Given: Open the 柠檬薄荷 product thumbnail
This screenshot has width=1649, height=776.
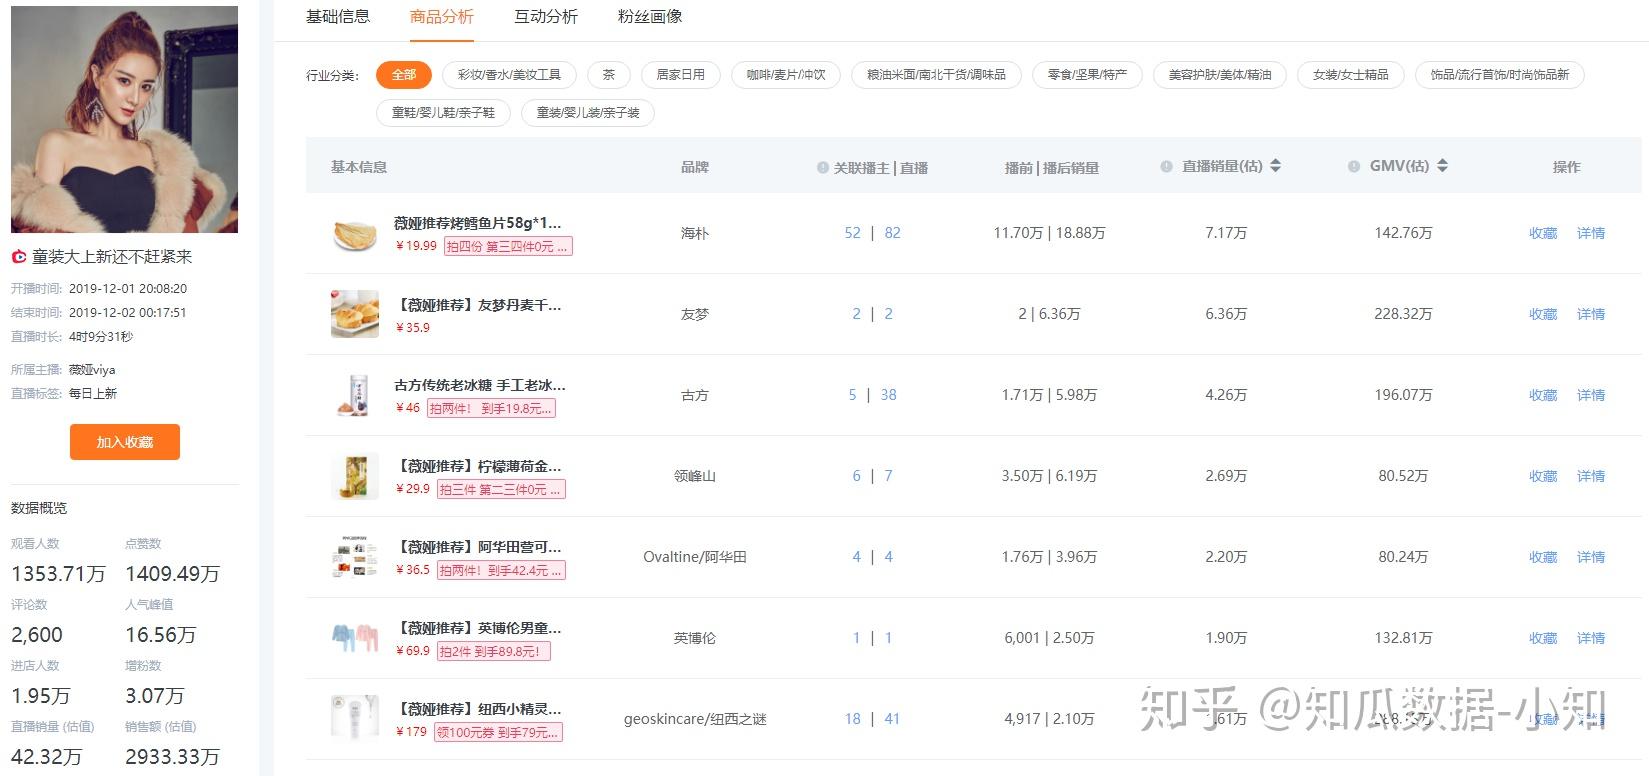Looking at the screenshot, I should point(355,476).
